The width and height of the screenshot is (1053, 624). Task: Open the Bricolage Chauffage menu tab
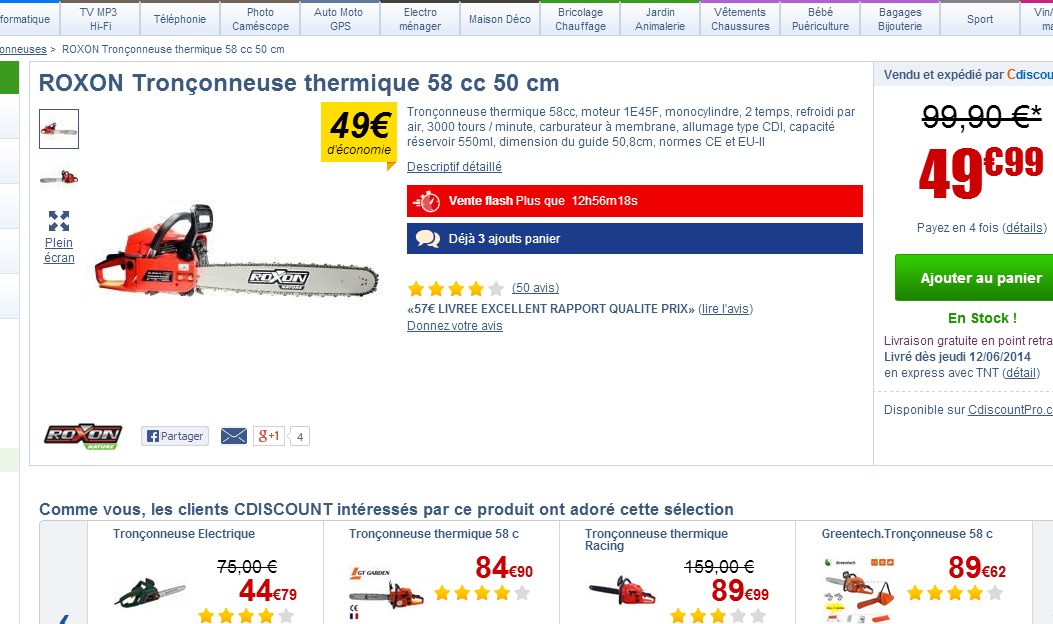coord(580,19)
